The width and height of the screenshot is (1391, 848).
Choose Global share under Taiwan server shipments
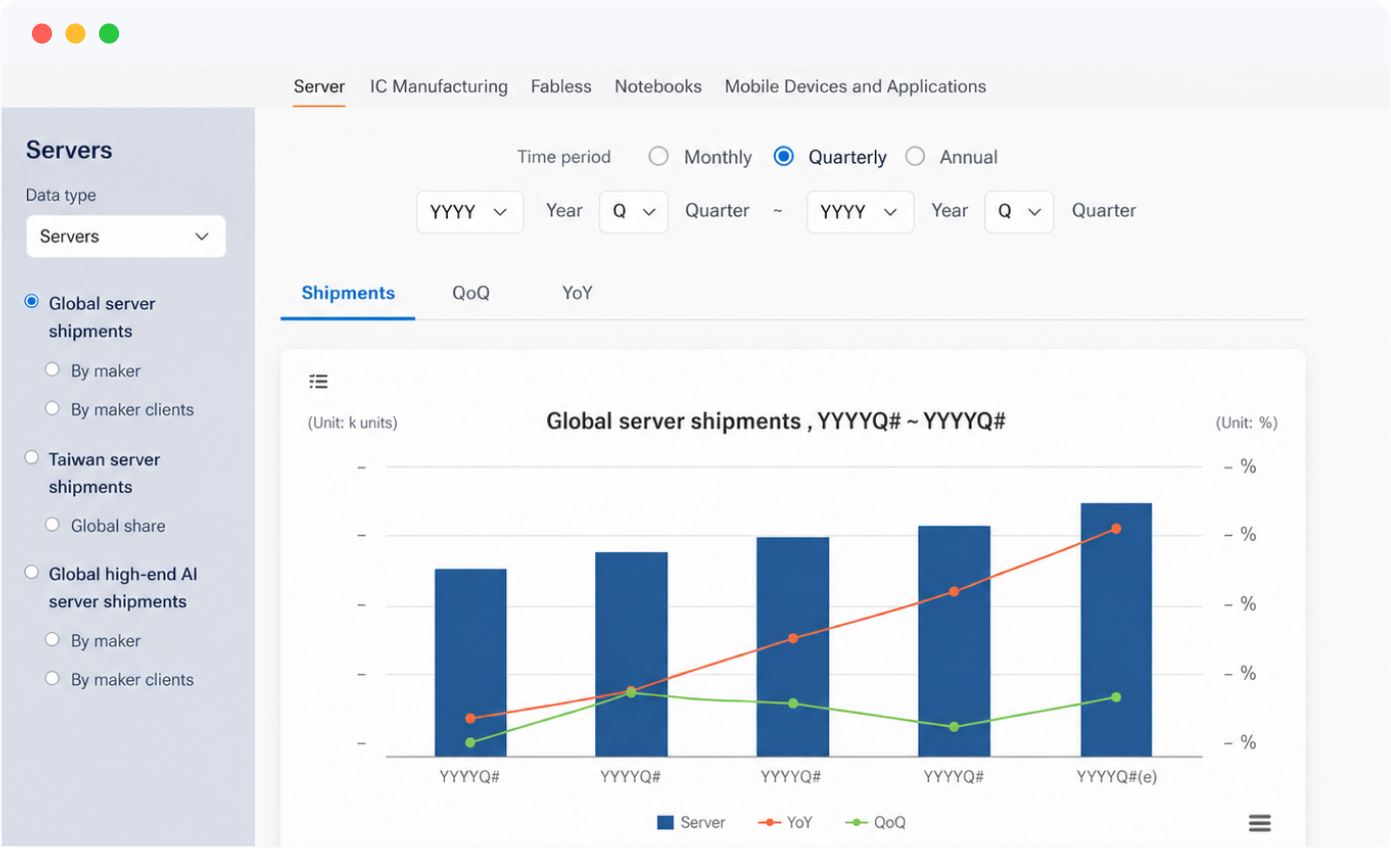click(53, 524)
